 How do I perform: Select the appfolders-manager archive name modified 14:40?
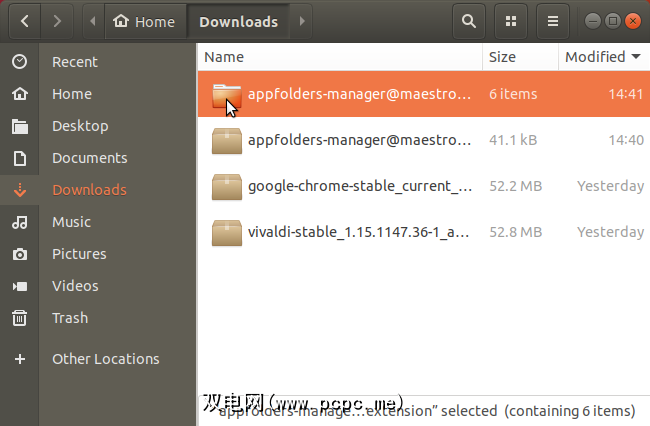point(359,140)
